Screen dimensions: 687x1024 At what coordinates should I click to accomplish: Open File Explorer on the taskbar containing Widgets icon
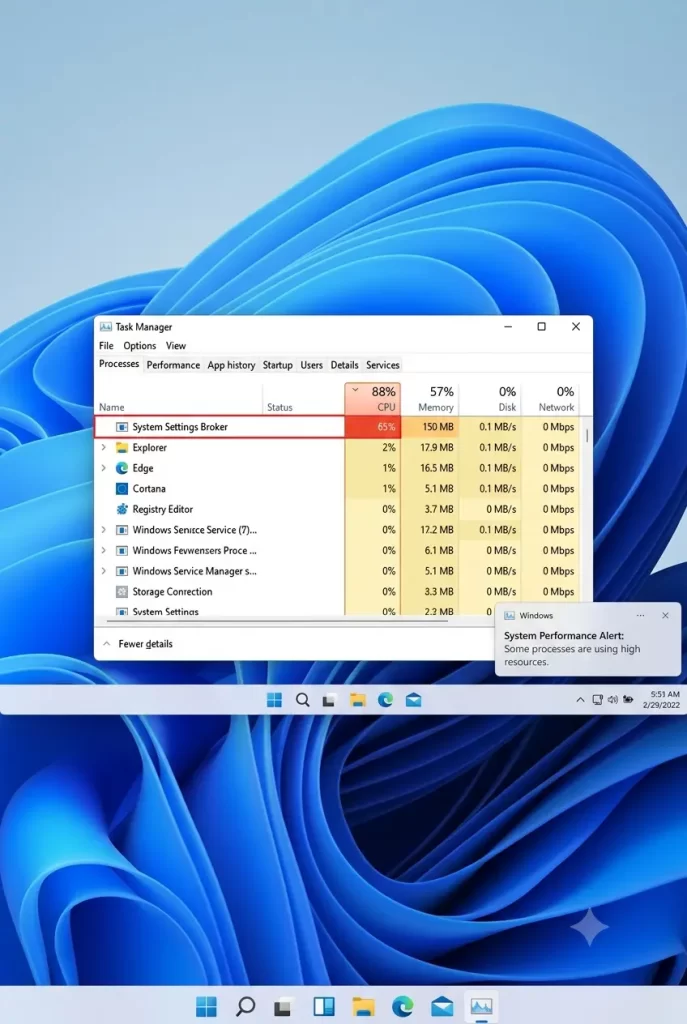(x=363, y=1006)
